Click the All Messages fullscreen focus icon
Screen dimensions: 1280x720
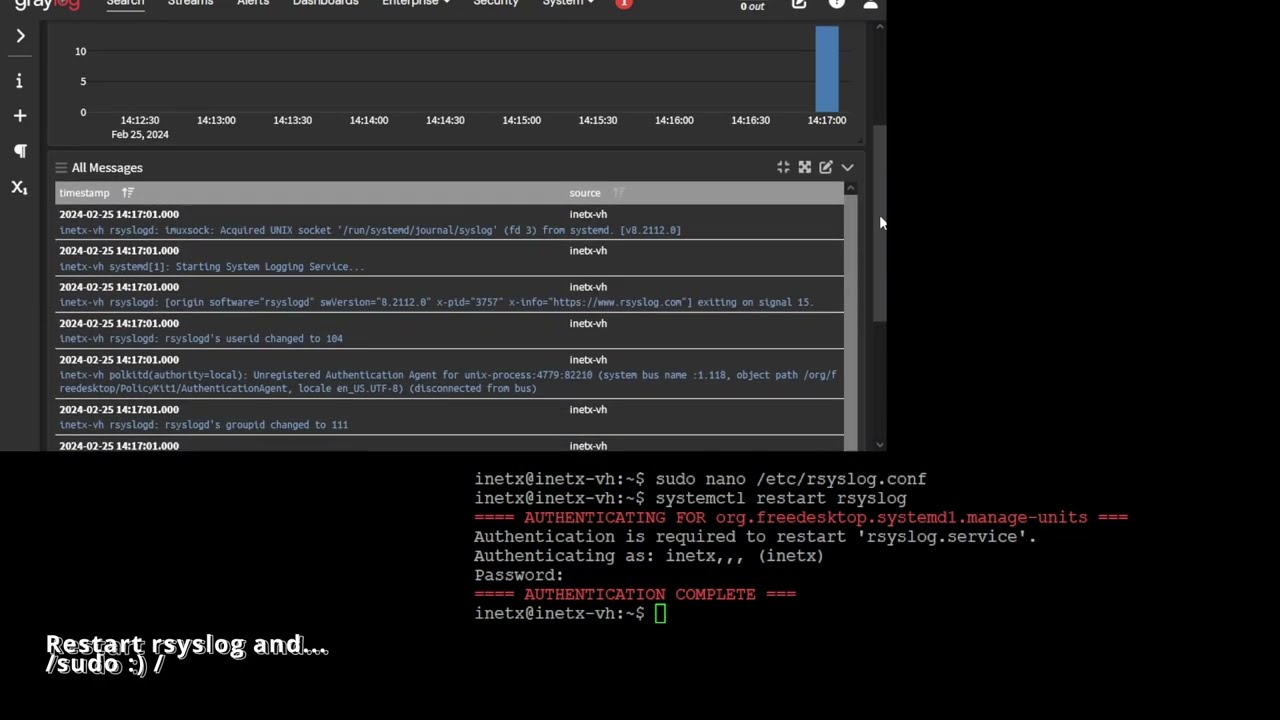tap(804, 167)
